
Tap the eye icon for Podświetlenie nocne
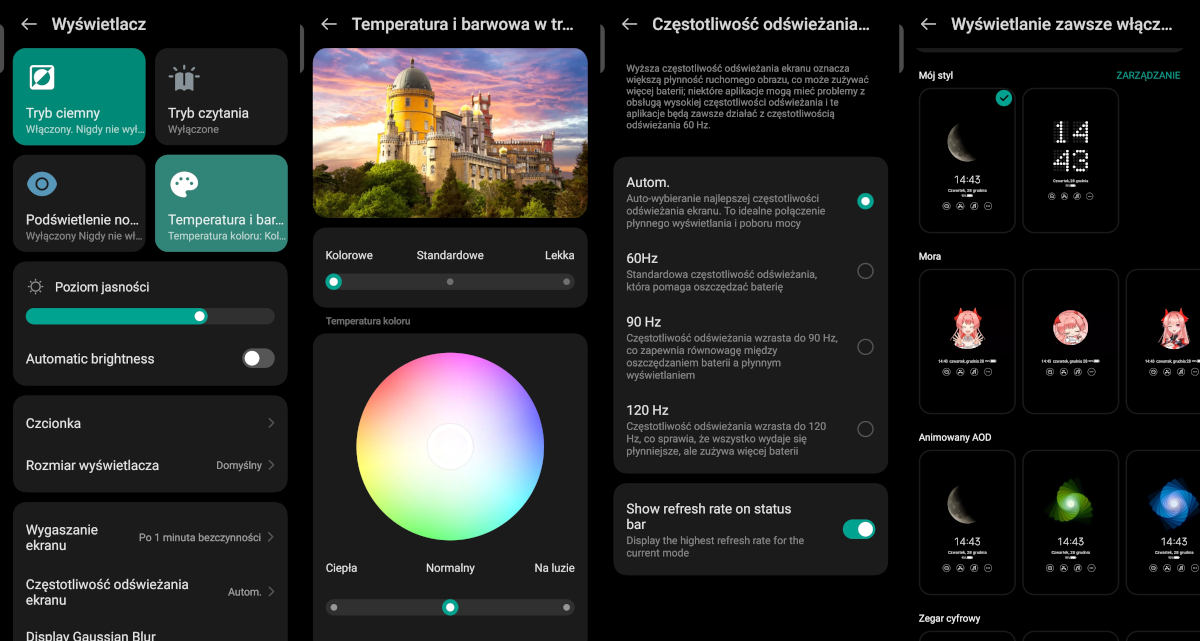[x=42, y=184]
